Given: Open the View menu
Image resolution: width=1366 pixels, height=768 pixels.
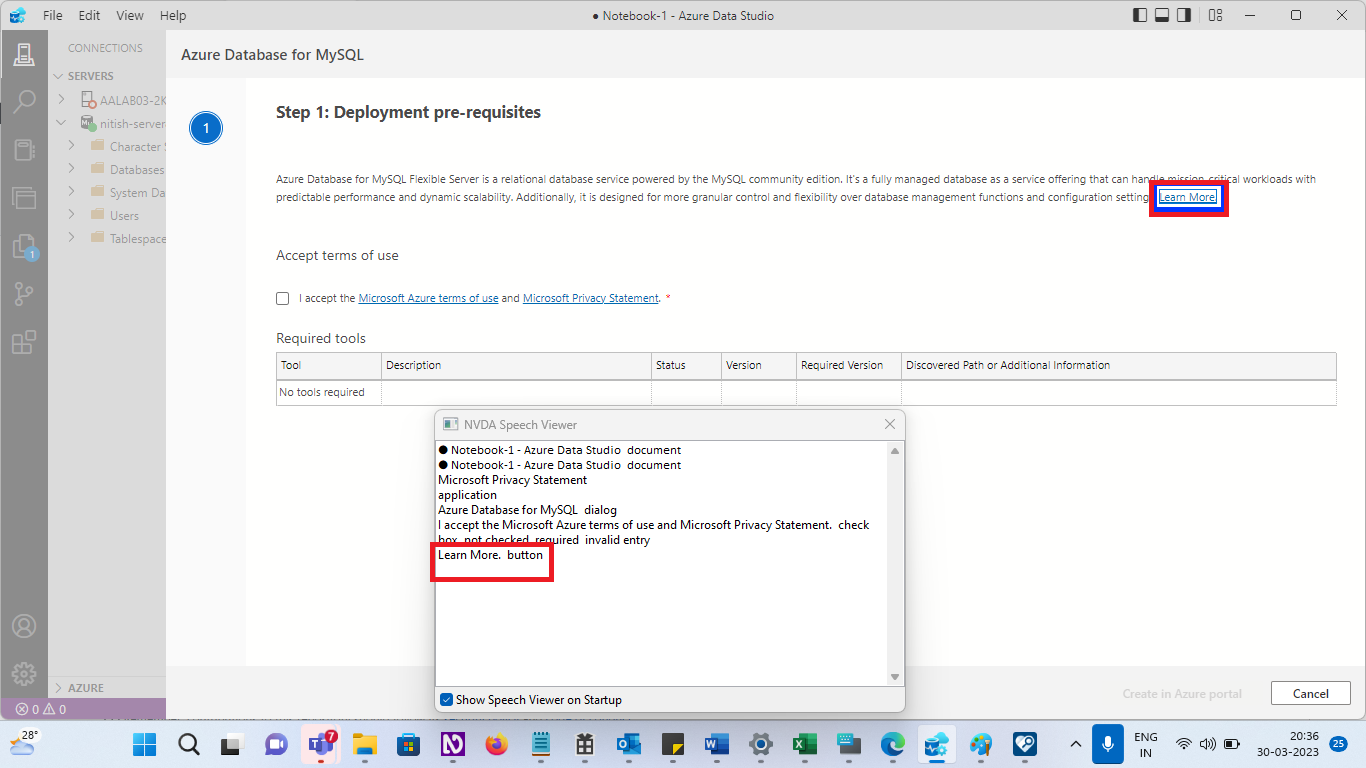Looking at the screenshot, I should pos(130,15).
